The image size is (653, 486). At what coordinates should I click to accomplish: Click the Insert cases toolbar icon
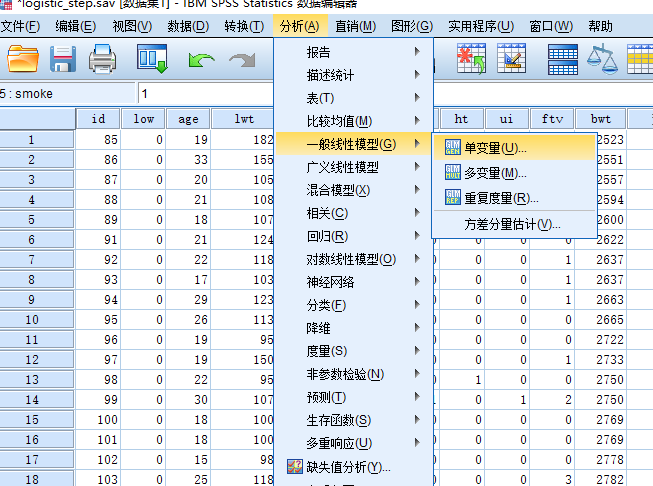pyautogui.click(x=471, y=59)
